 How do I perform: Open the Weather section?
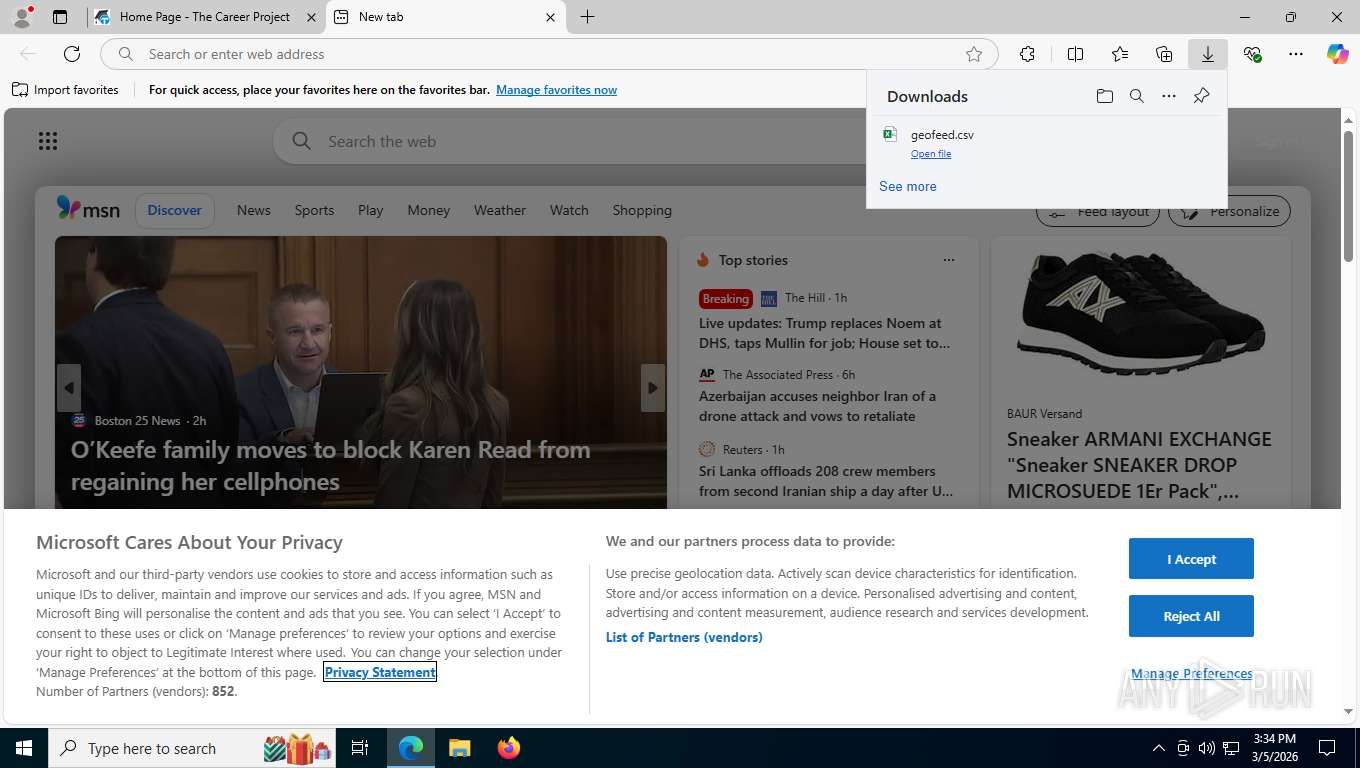click(500, 210)
